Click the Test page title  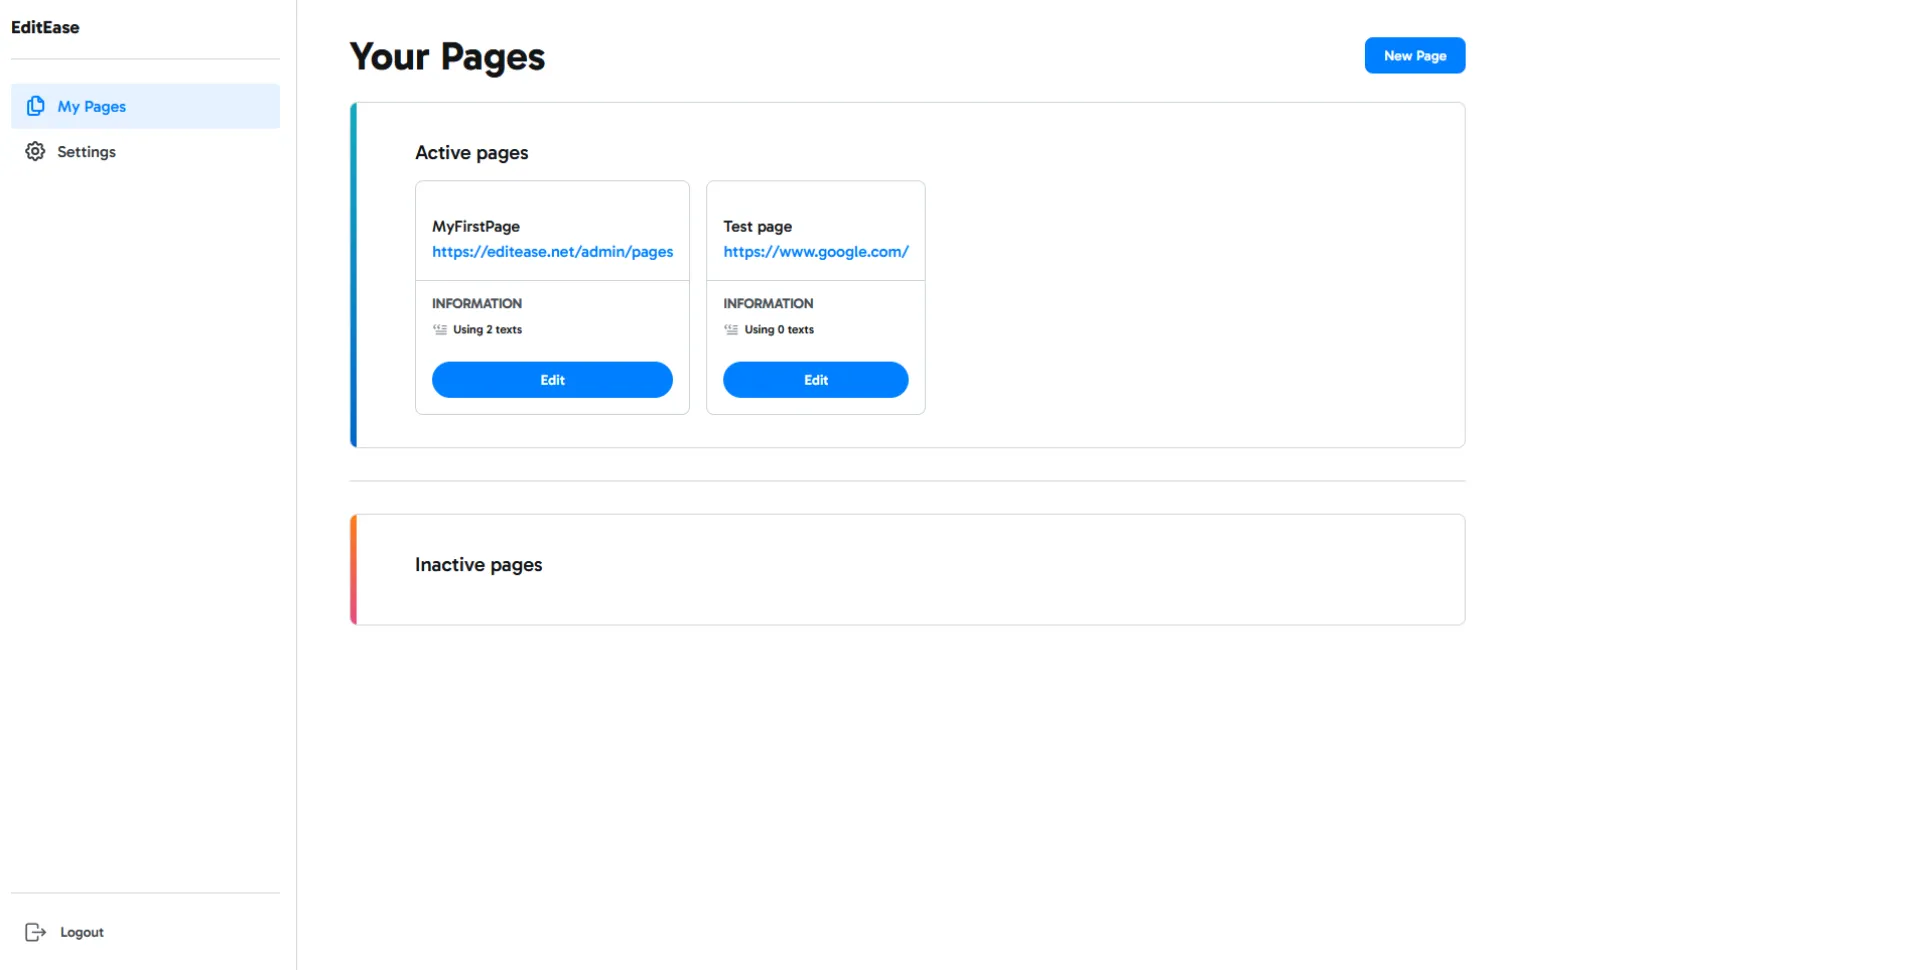pos(757,226)
